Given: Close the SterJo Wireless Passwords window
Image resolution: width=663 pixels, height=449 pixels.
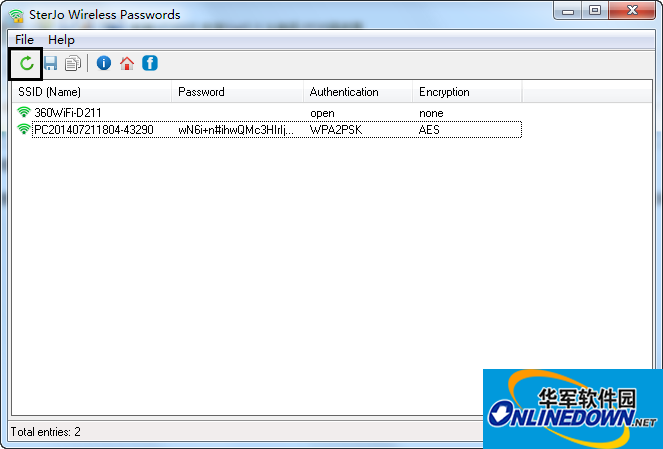Looking at the screenshot, I should (632, 10).
